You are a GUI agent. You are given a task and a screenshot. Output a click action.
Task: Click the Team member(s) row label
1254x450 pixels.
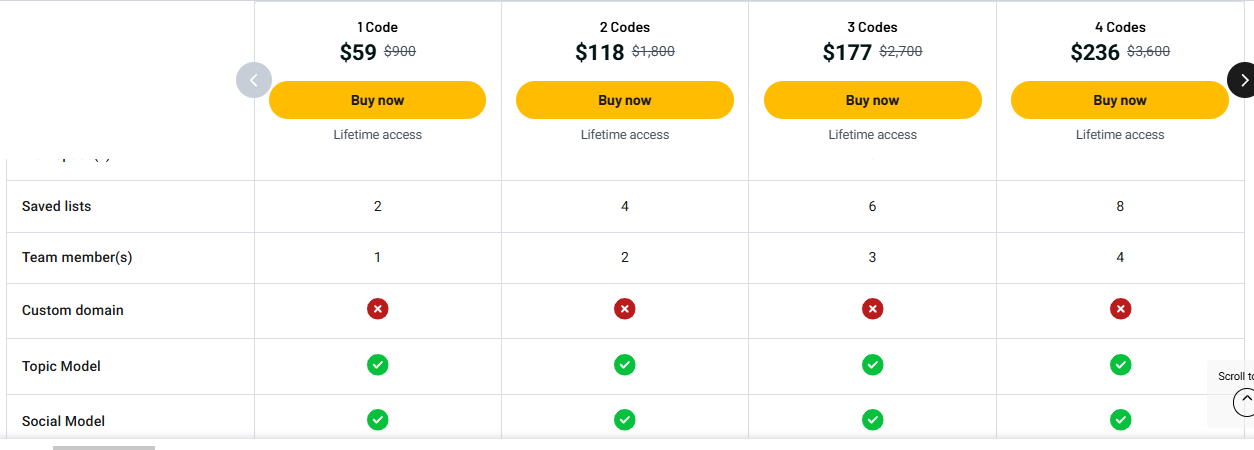pos(77,257)
